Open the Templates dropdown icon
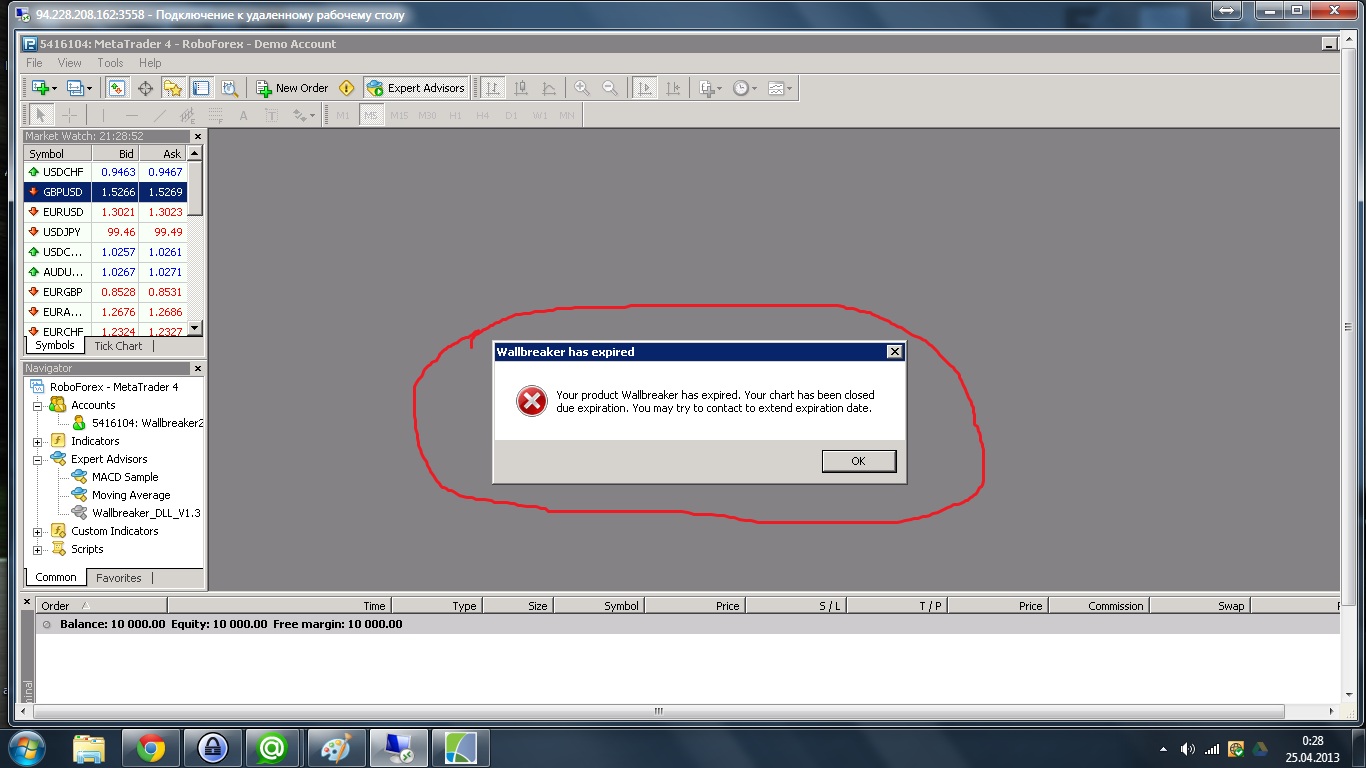The width and height of the screenshot is (1366, 768). pyautogui.click(x=780, y=88)
